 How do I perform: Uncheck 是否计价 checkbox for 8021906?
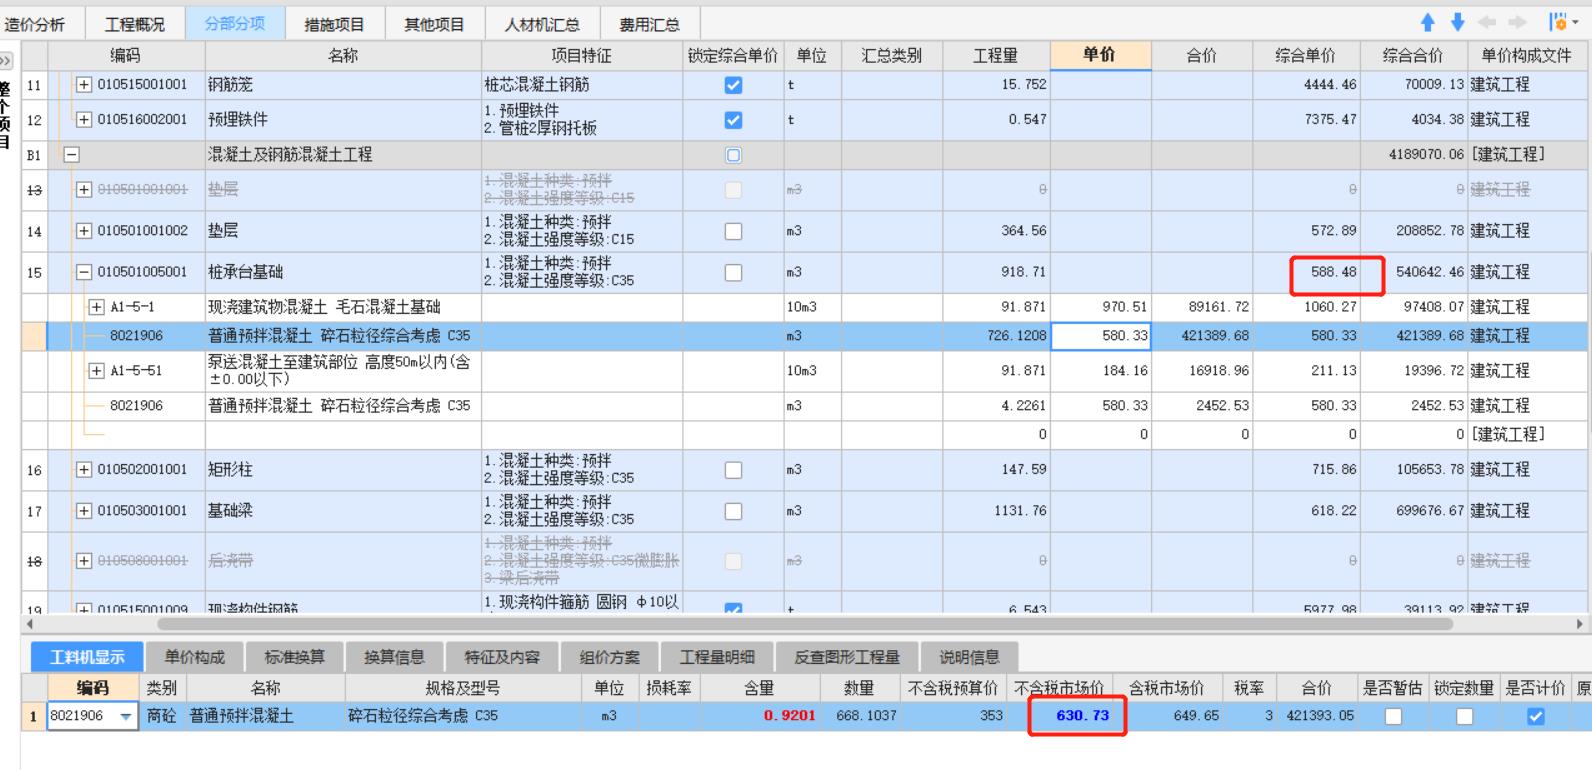pyautogui.click(x=1536, y=716)
